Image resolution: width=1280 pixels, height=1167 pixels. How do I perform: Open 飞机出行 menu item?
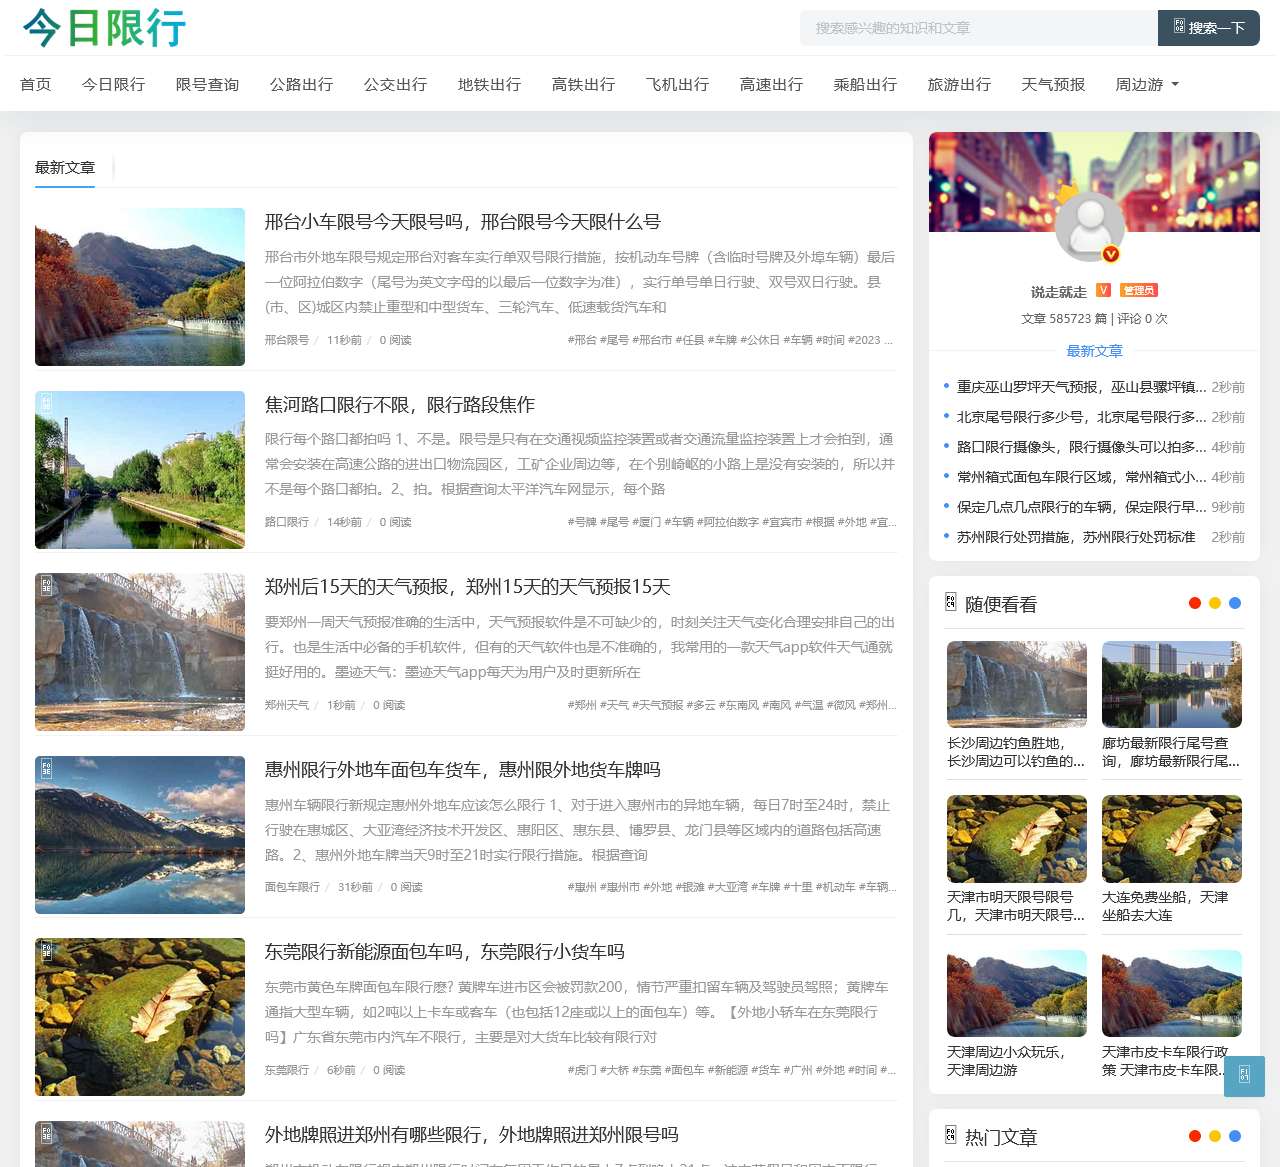(678, 84)
